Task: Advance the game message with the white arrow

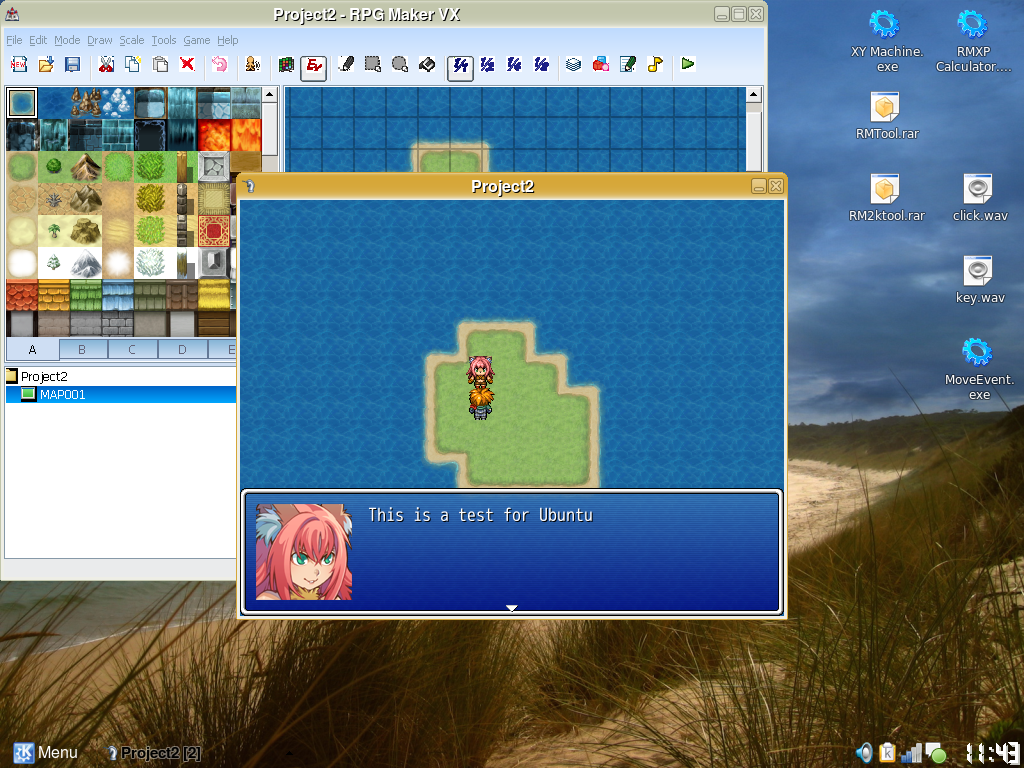Action: coord(512,608)
